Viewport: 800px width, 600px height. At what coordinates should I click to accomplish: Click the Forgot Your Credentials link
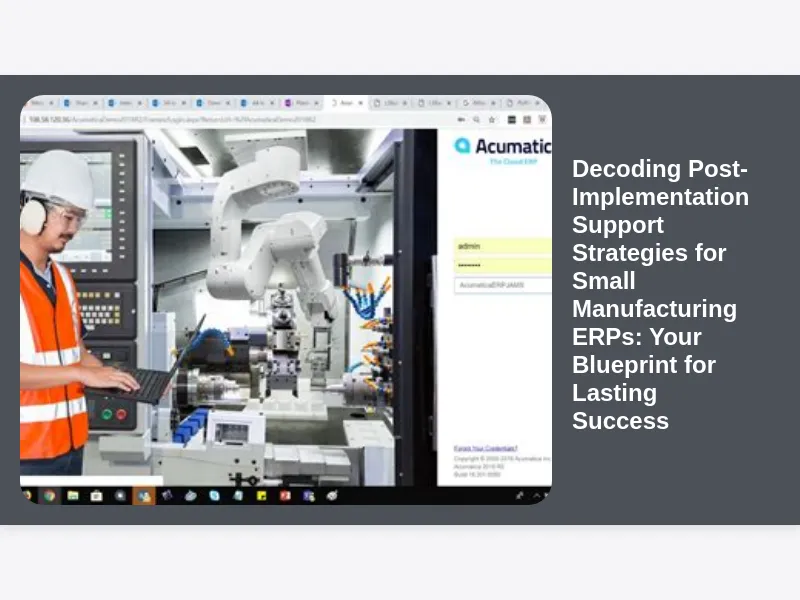click(486, 448)
